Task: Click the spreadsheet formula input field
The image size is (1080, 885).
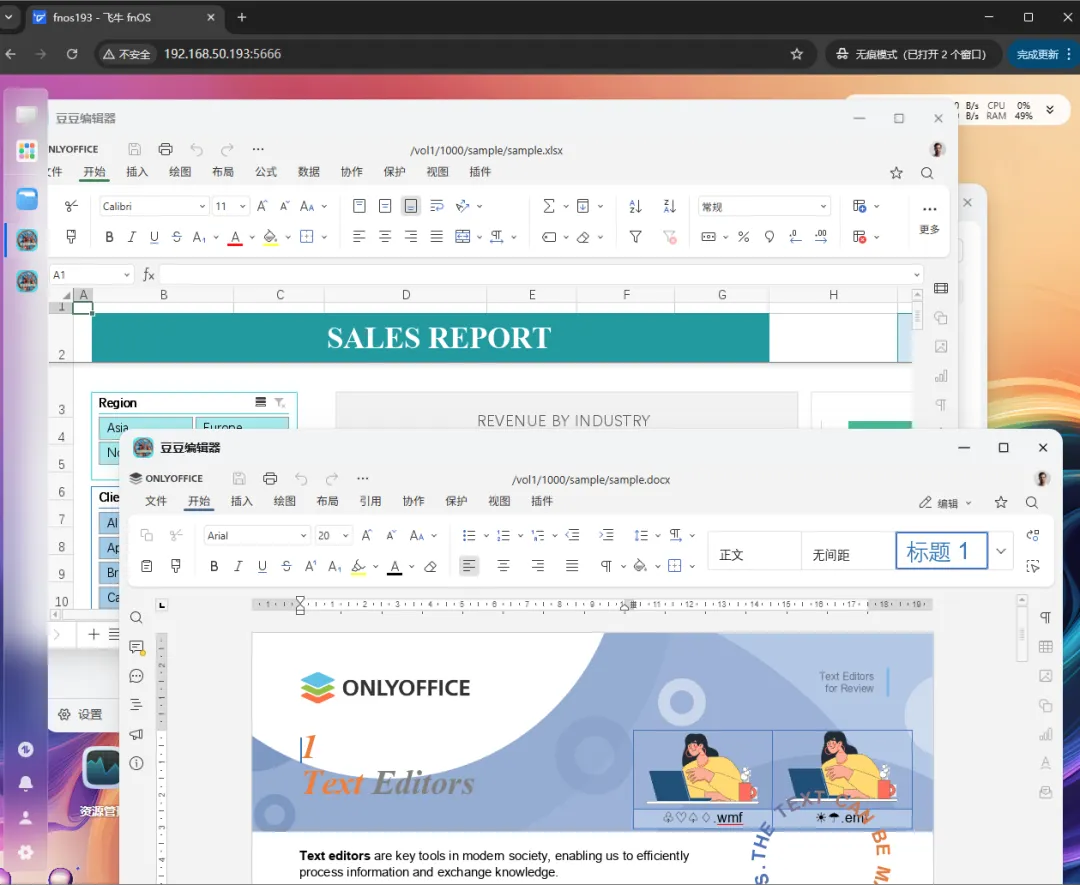Action: coord(535,275)
